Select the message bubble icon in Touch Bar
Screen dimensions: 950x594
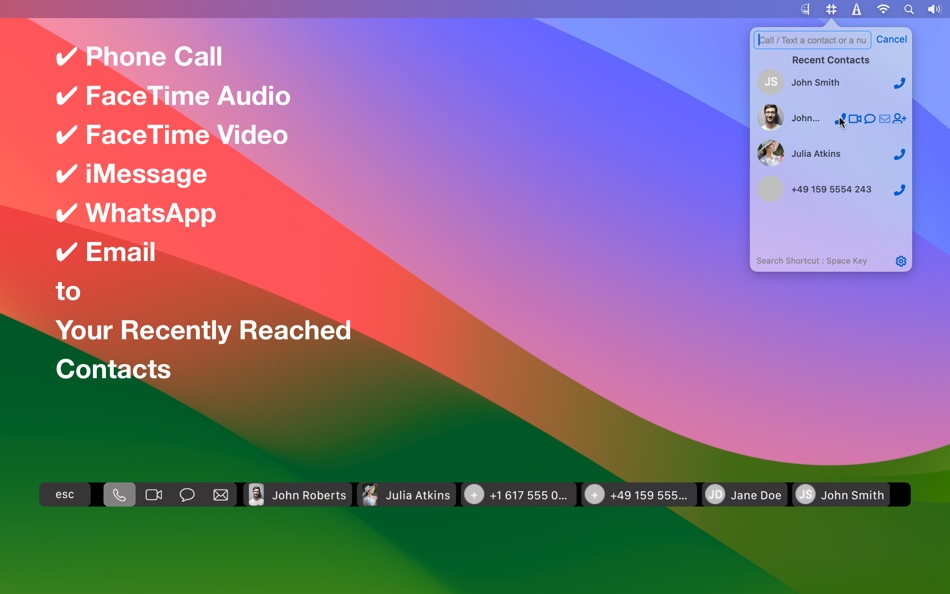pyautogui.click(x=187, y=495)
